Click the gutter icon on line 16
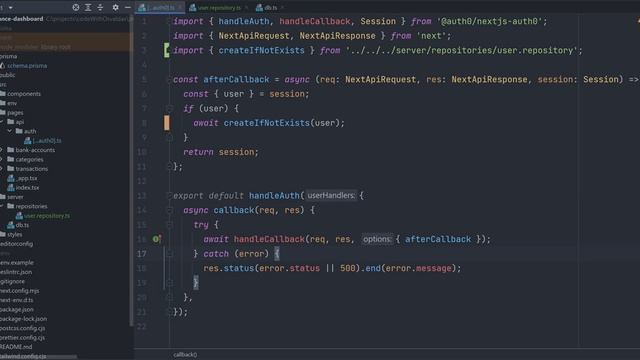Screen dimensions: 640x360 pyautogui.click(x=157, y=239)
